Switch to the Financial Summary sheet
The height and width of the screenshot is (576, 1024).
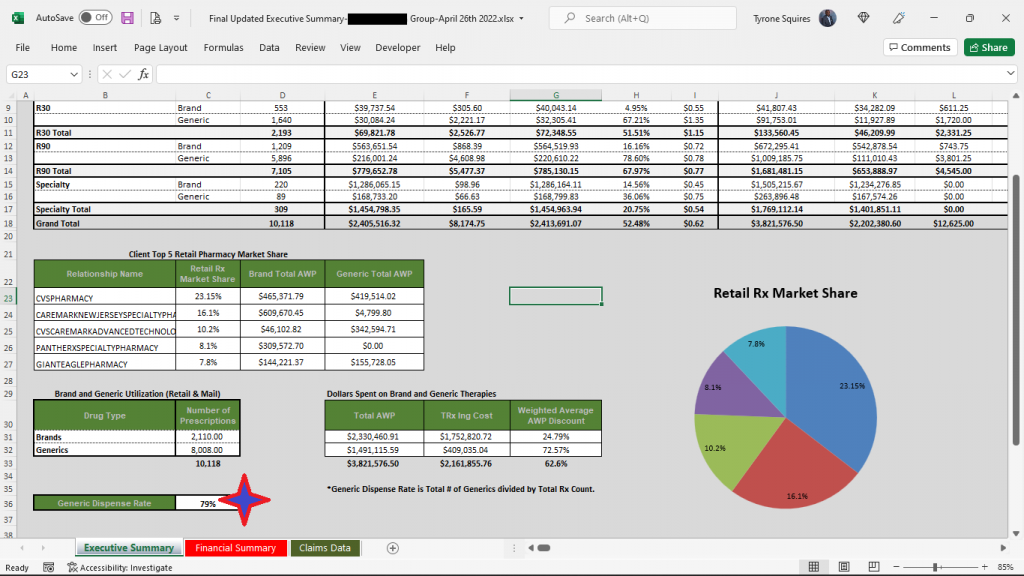tap(235, 548)
